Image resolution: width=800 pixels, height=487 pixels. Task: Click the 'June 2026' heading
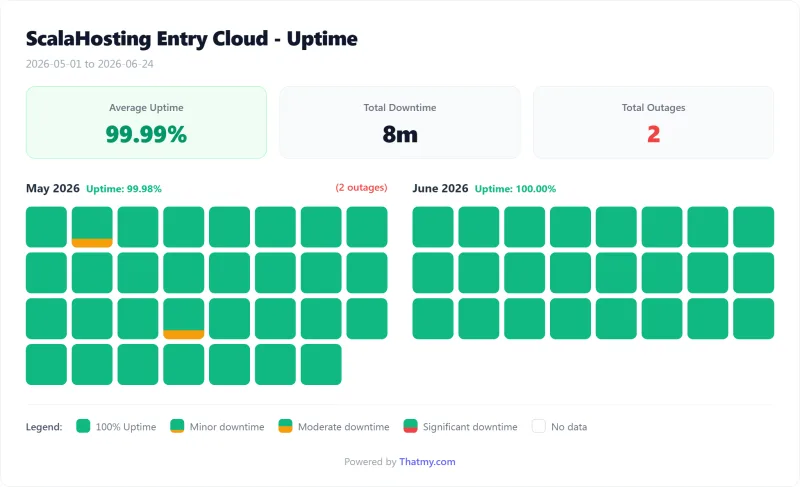(440, 188)
